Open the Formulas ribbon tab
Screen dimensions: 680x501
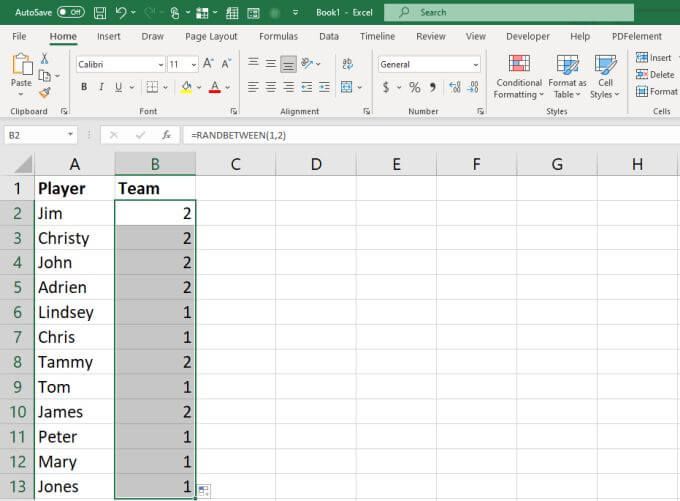tap(278, 36)
